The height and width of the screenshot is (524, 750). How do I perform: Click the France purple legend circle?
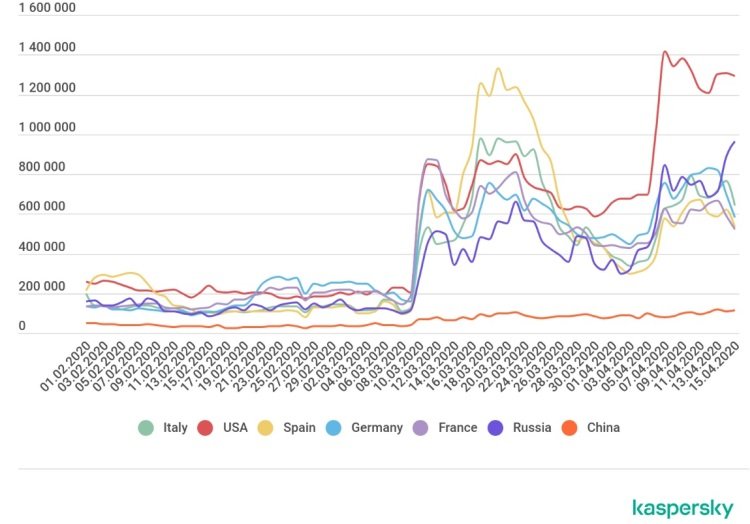420,427
